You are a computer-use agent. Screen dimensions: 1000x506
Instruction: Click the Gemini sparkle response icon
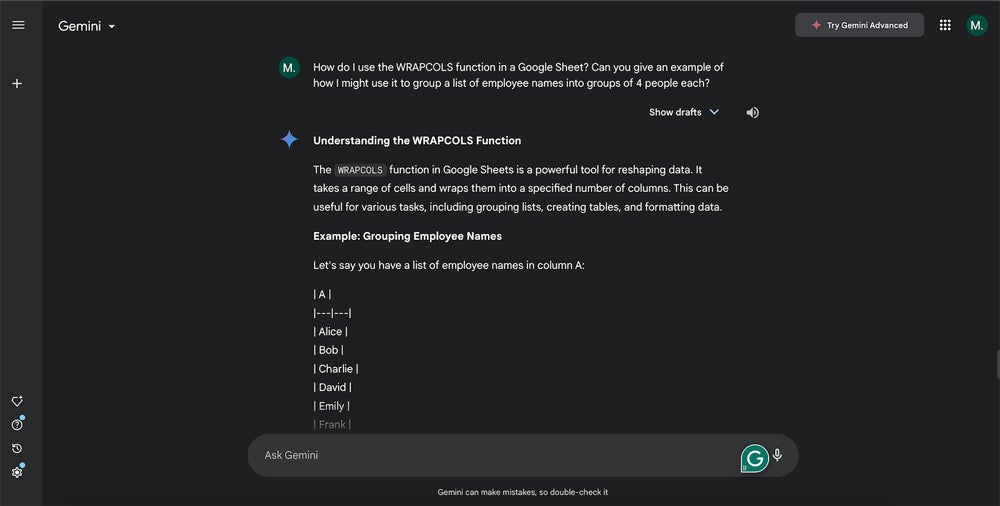pos(289,140)
